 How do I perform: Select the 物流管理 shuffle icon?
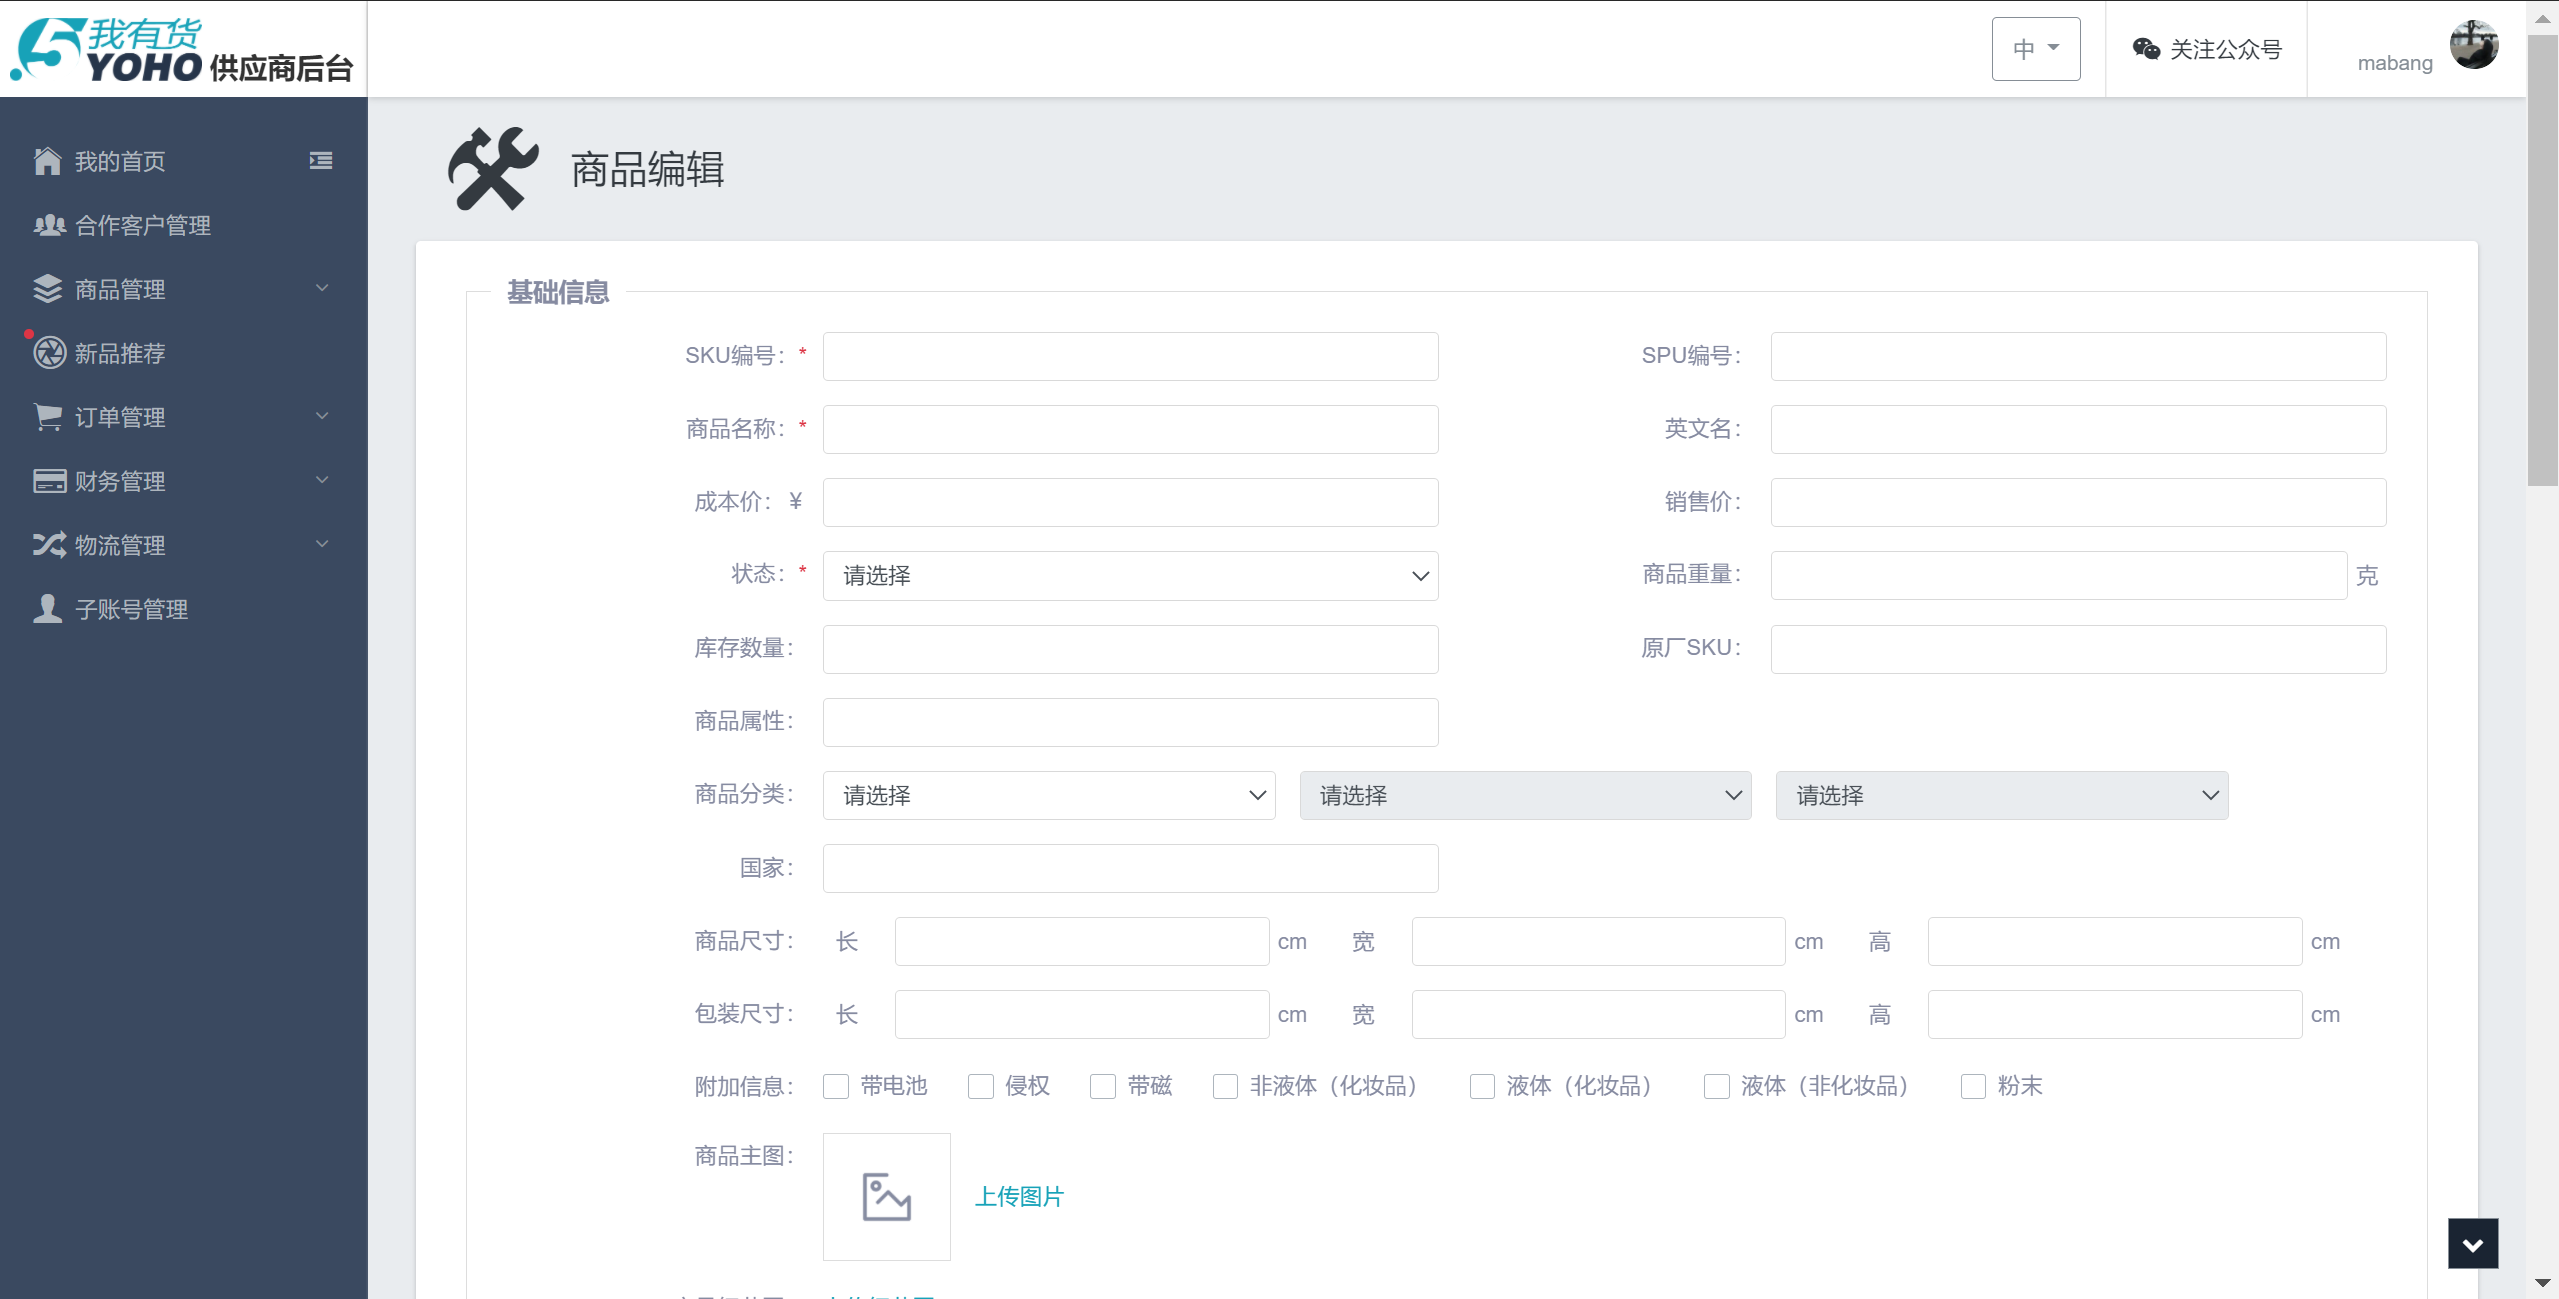point(47,544)
